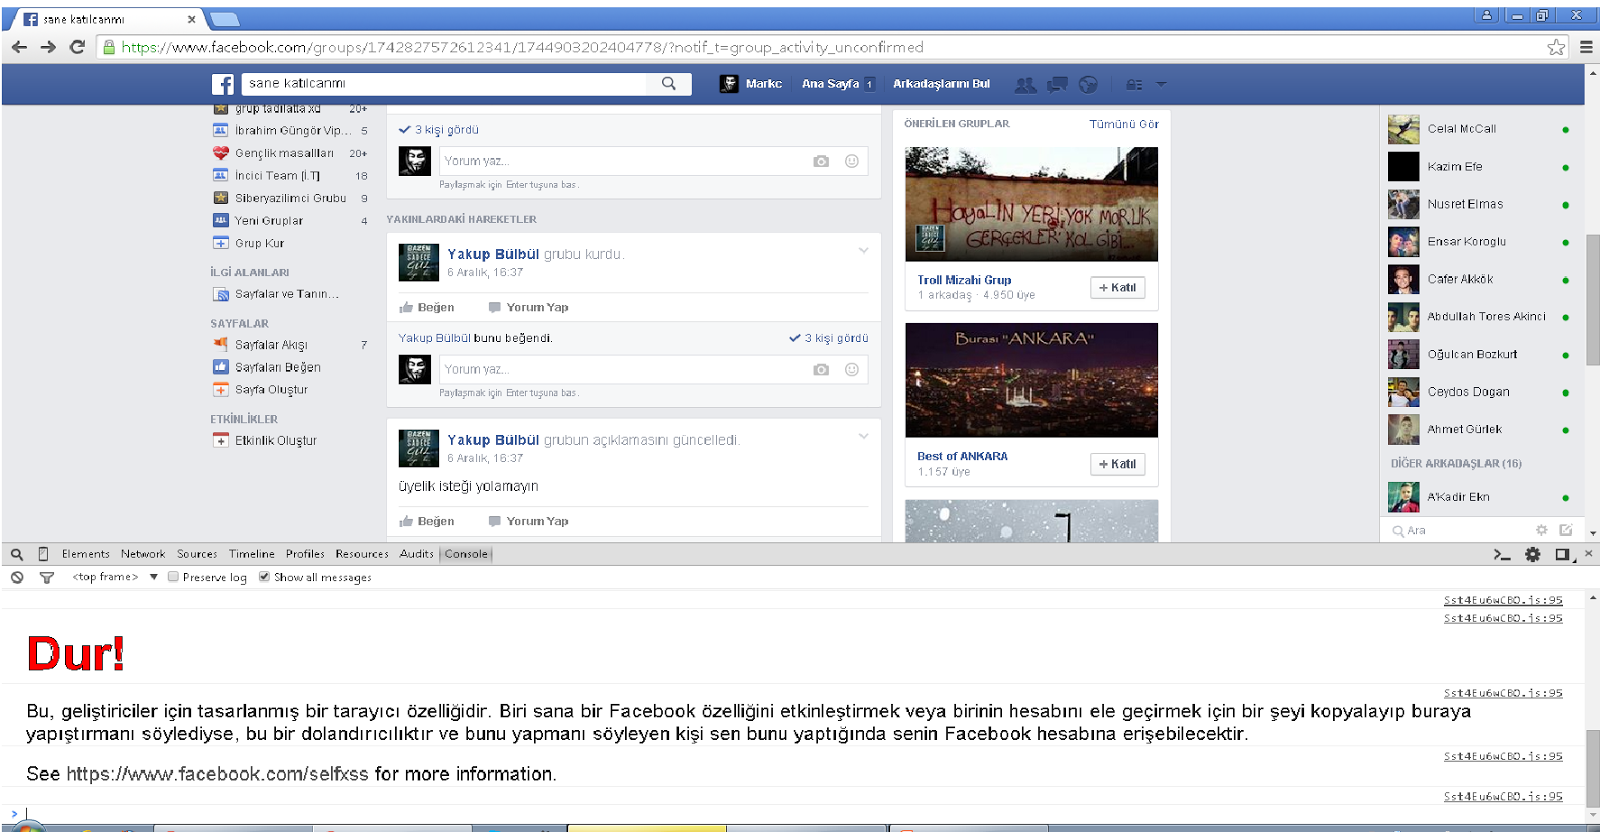The width and height of the screenshot is (1600, 832).
Task: Open privacy shortcuts lock icon
Action: coord(1134,85)
